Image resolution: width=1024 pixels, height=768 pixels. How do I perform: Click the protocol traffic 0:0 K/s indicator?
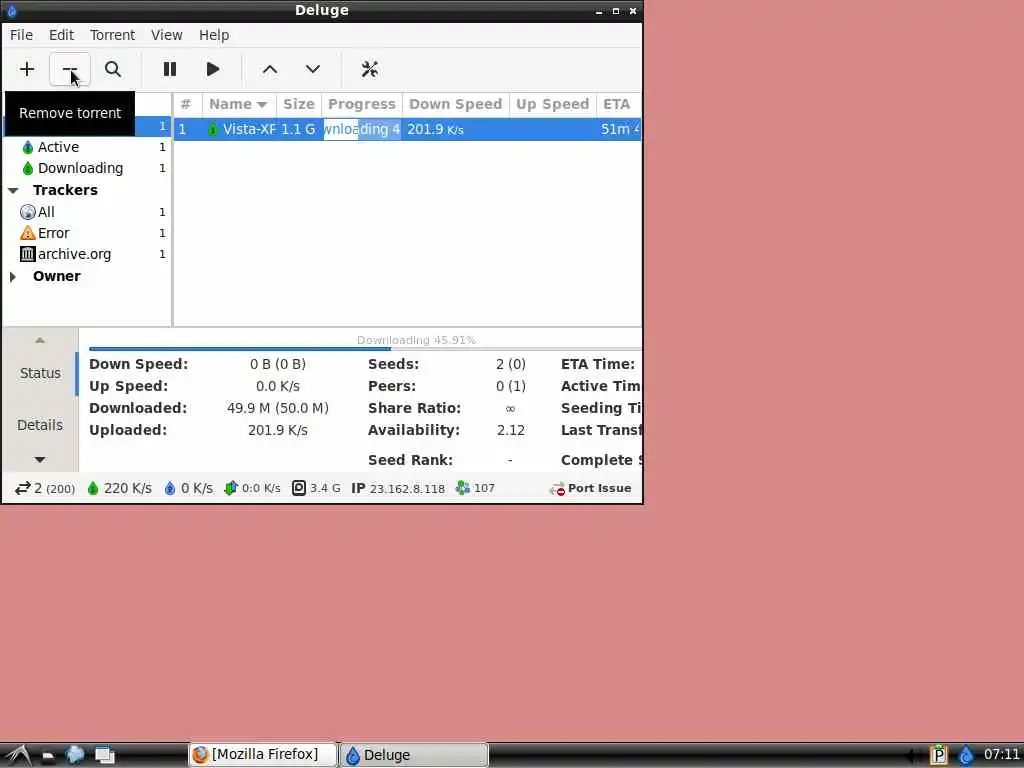pyautogui.click(x=252, y=488)
